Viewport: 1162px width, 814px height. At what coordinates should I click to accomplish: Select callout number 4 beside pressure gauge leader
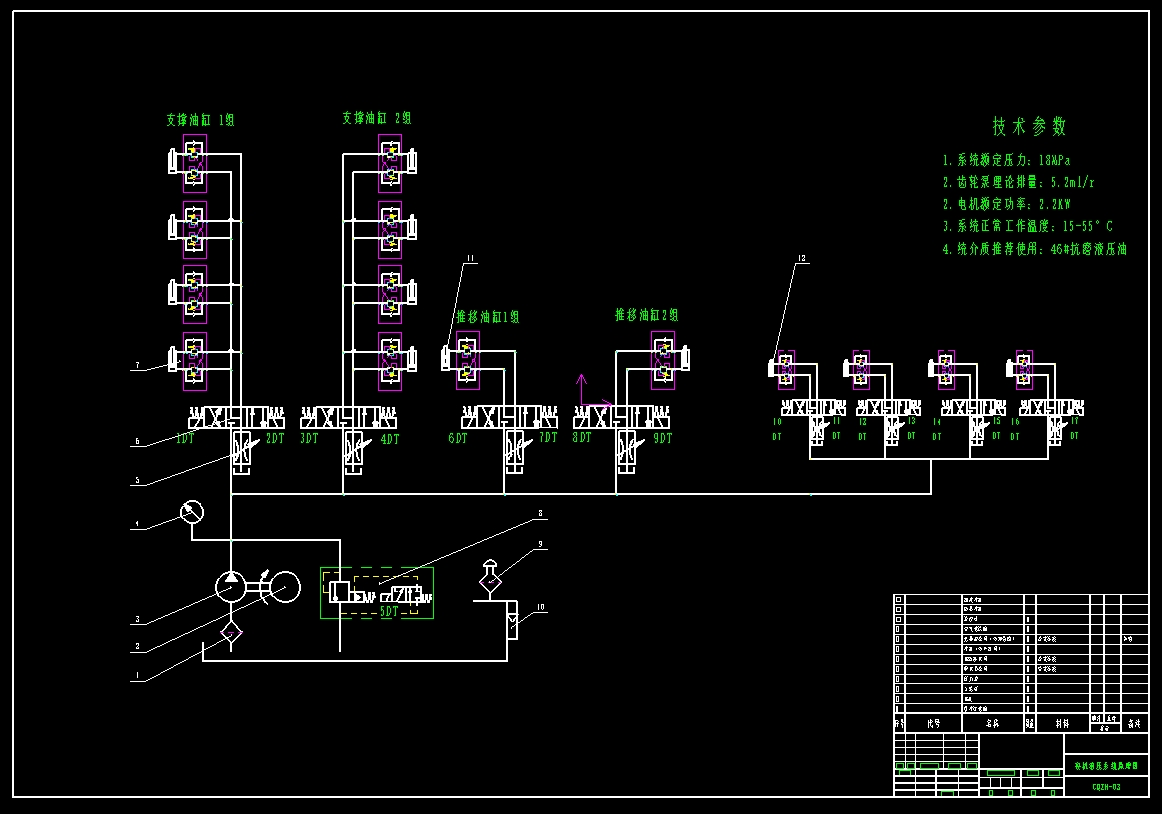(x=136, y=524)
